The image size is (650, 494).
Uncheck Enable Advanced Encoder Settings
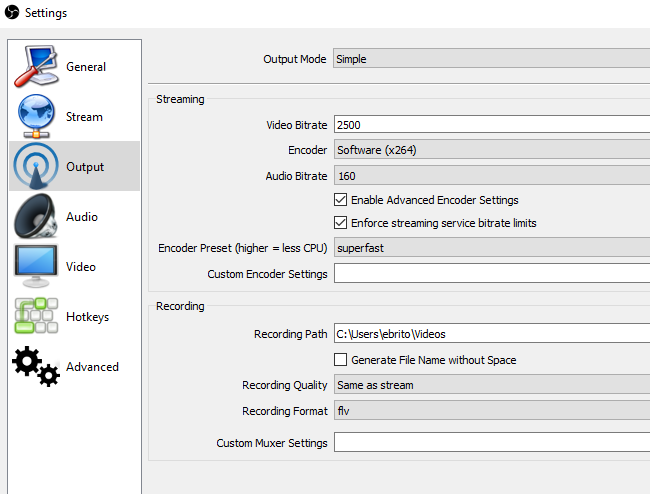pyautogui.click(x=341, y=200)
